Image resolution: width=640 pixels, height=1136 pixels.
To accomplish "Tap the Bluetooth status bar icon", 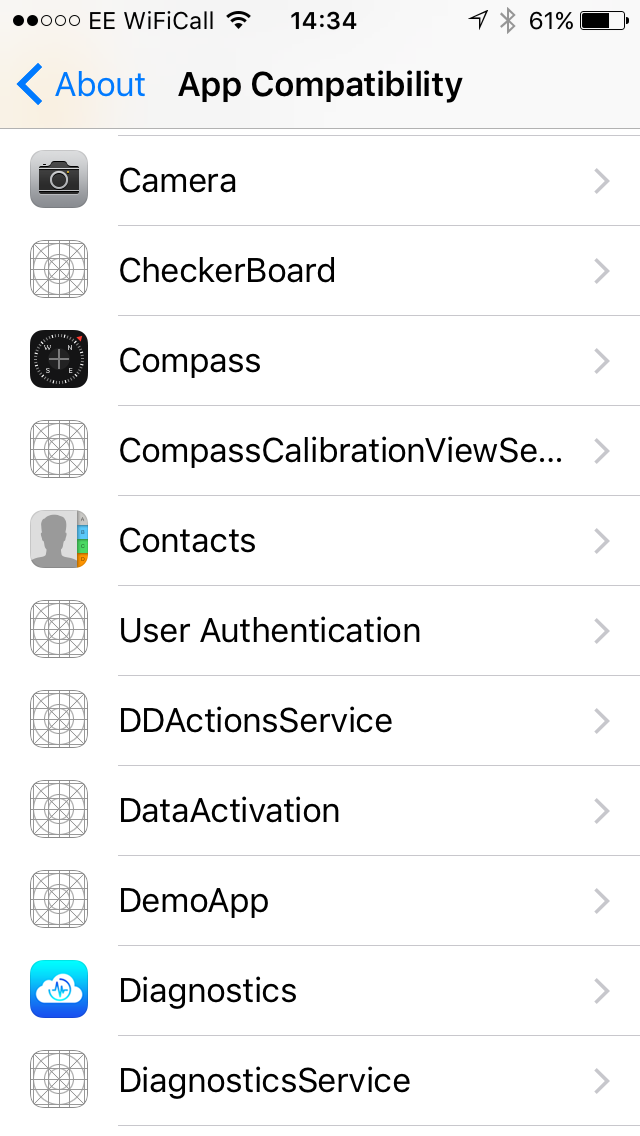I will pyautogui.click(x=508, y=20).
